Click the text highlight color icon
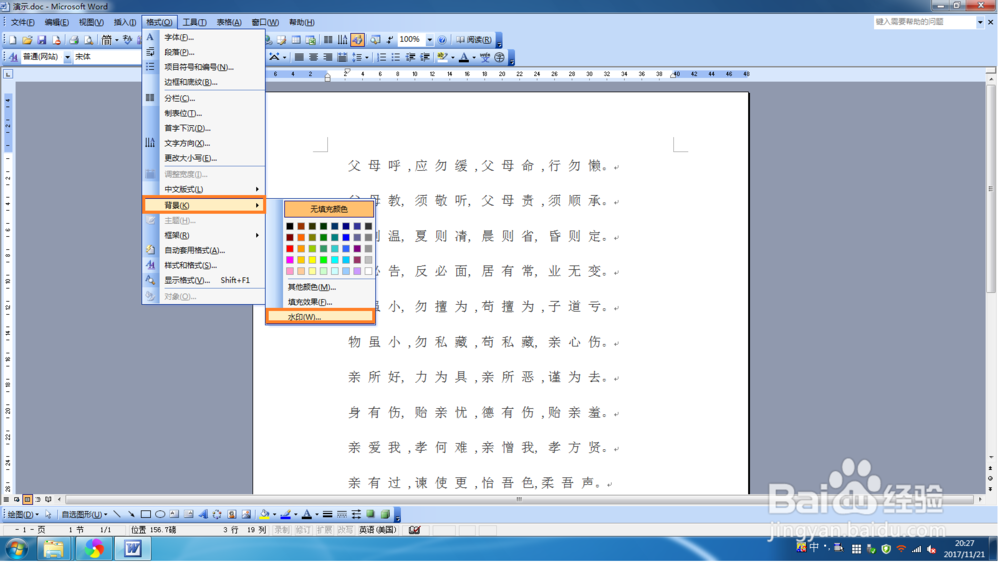 (x=443, y=57)
